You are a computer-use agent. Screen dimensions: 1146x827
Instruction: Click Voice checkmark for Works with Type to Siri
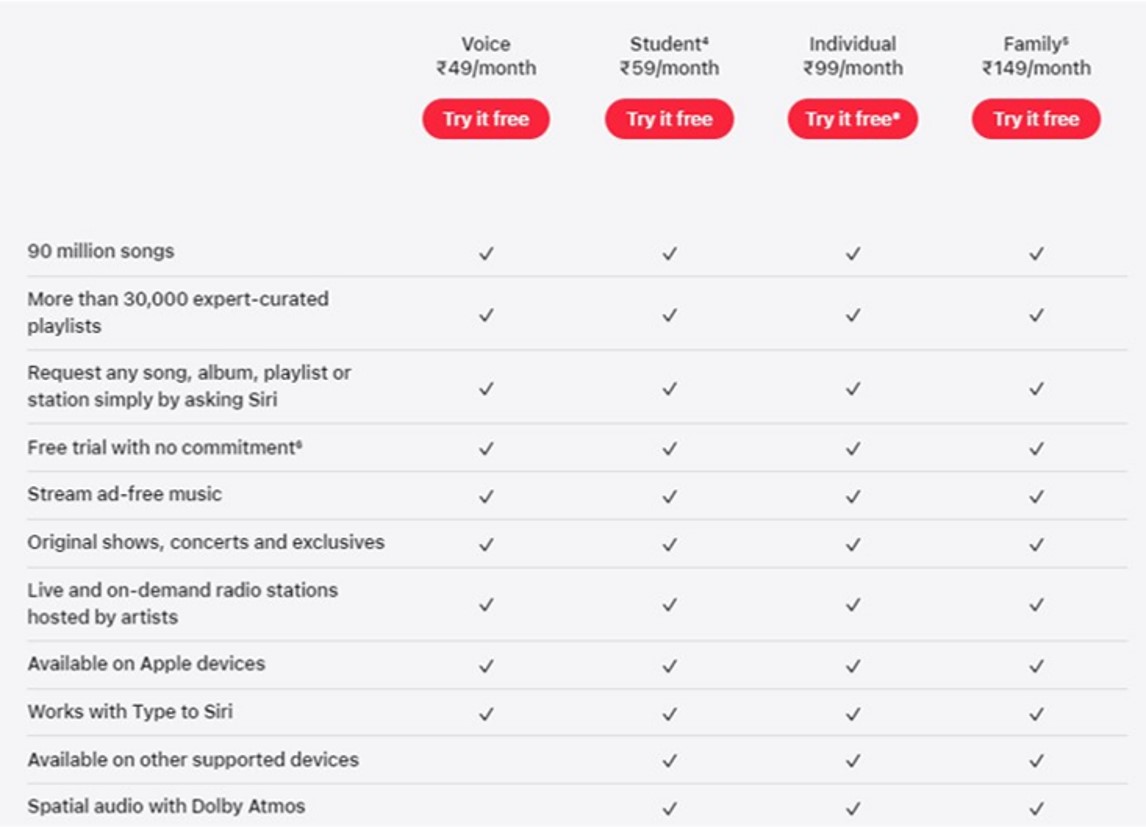tap(486, 714)
